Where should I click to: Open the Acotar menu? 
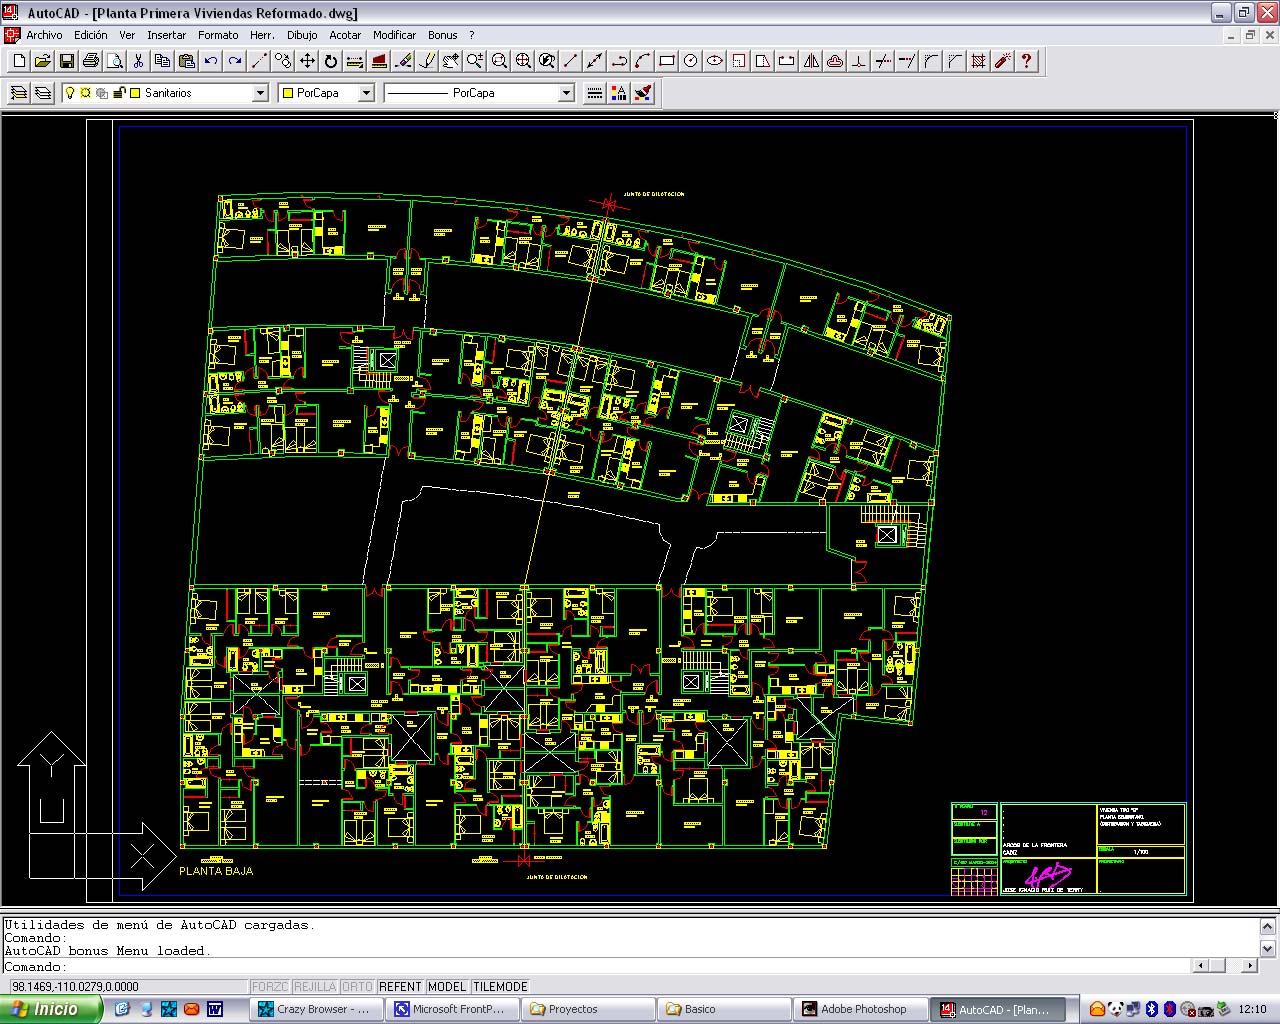tap(345, 35)
